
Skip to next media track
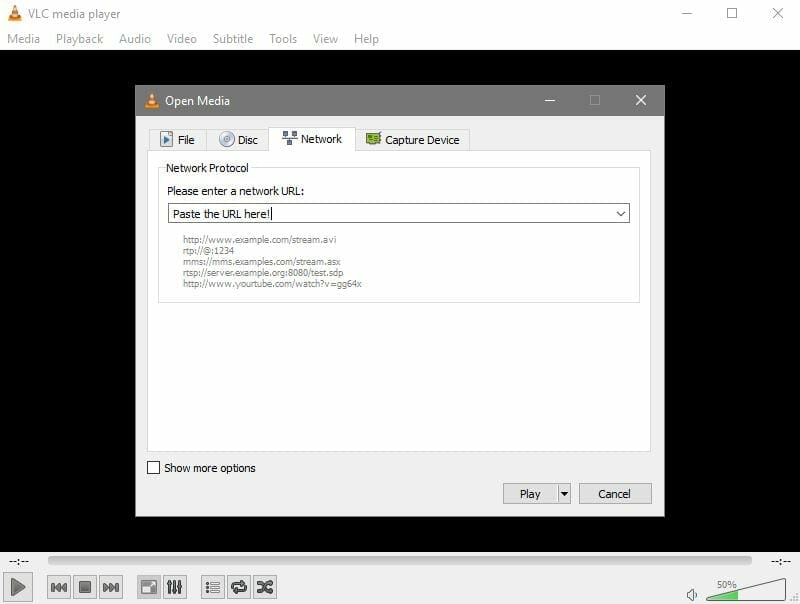(x=111, y=587)
